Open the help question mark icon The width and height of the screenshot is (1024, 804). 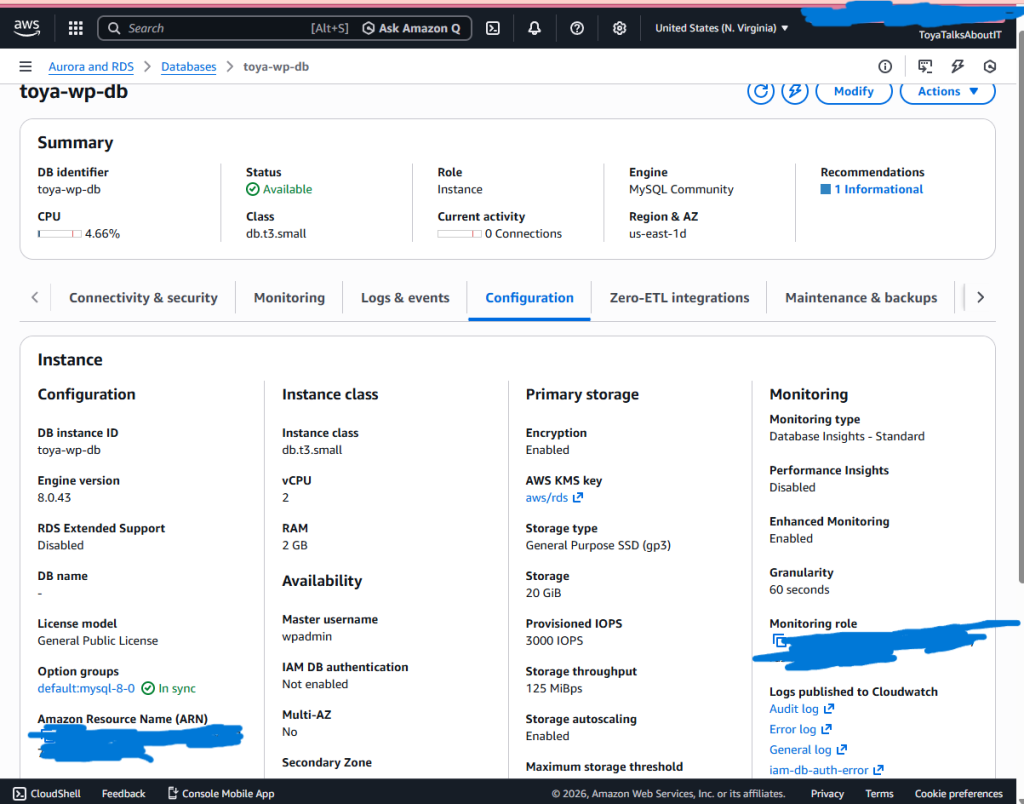pos(577,28)
